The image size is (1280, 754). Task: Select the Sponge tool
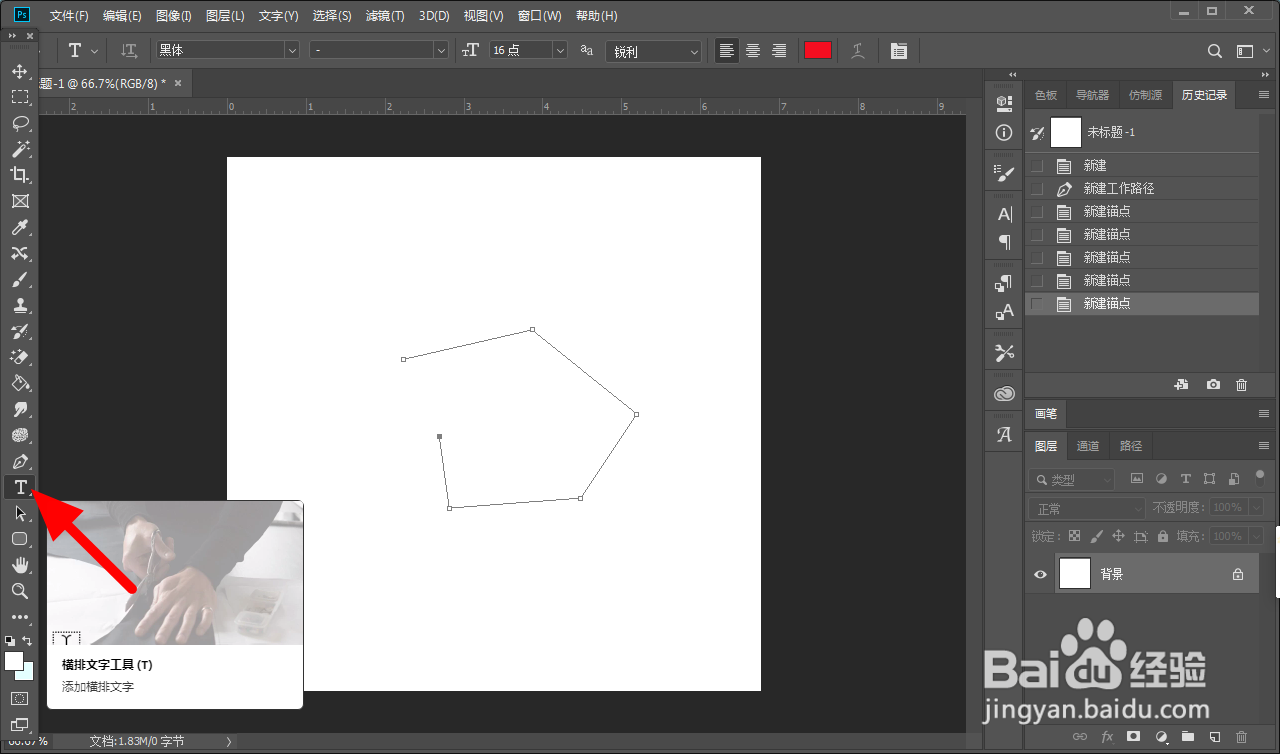pos(19,435)
